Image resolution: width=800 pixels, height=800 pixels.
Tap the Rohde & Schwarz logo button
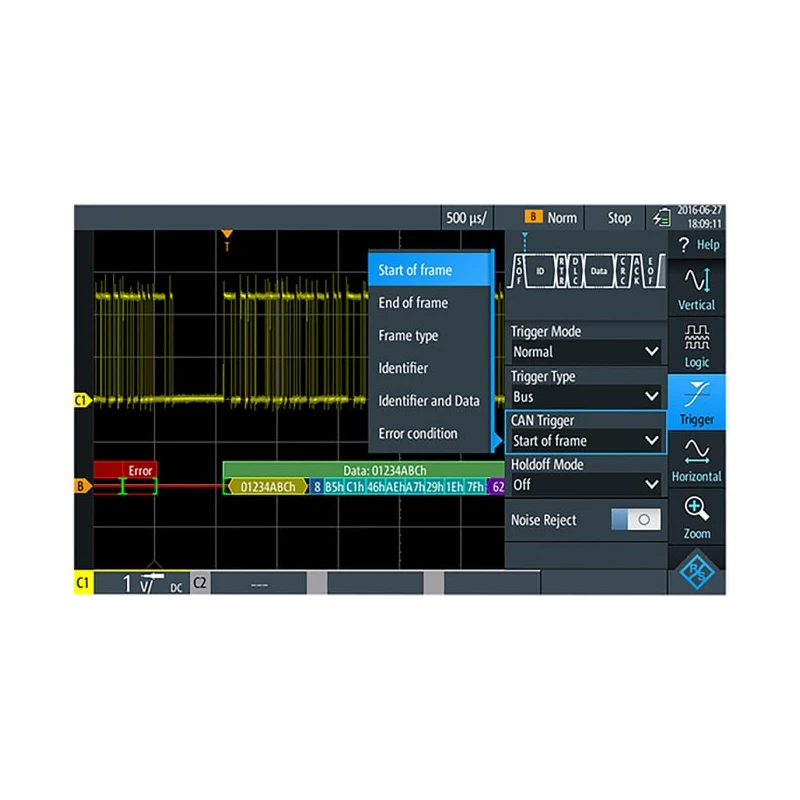coord(696,571)
